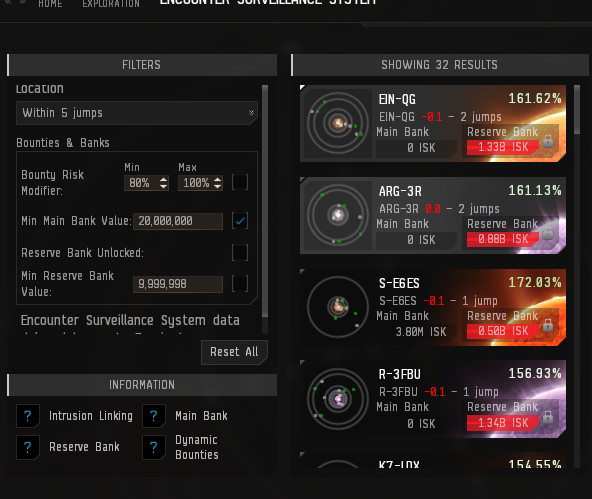Click the R-3FBU system name title
The image size is (592, 499).
(399, 374)
